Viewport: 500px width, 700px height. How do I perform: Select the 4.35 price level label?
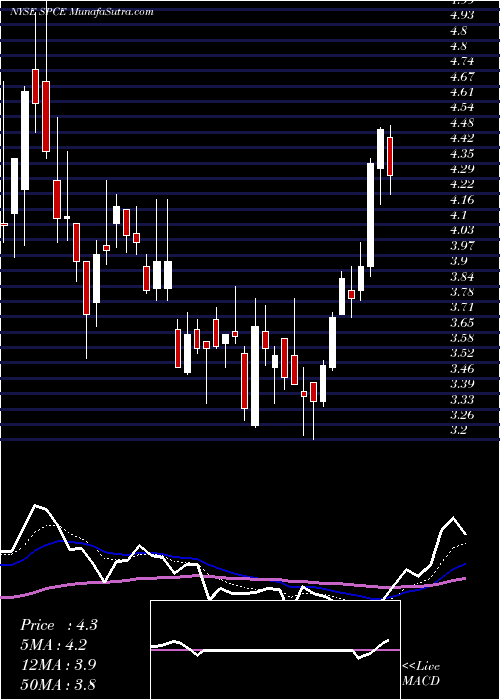pyautogui.click(x=462, y=154)
